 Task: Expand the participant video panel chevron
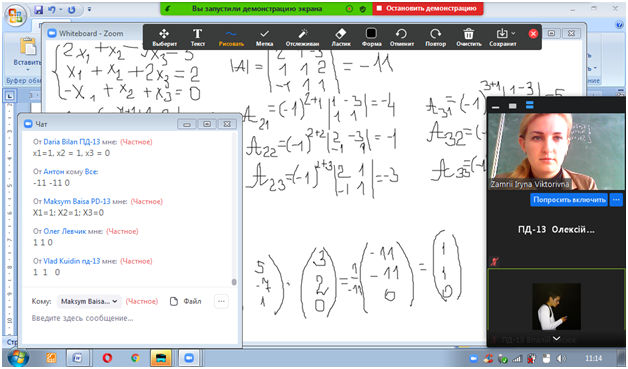(x=556, y=339)
